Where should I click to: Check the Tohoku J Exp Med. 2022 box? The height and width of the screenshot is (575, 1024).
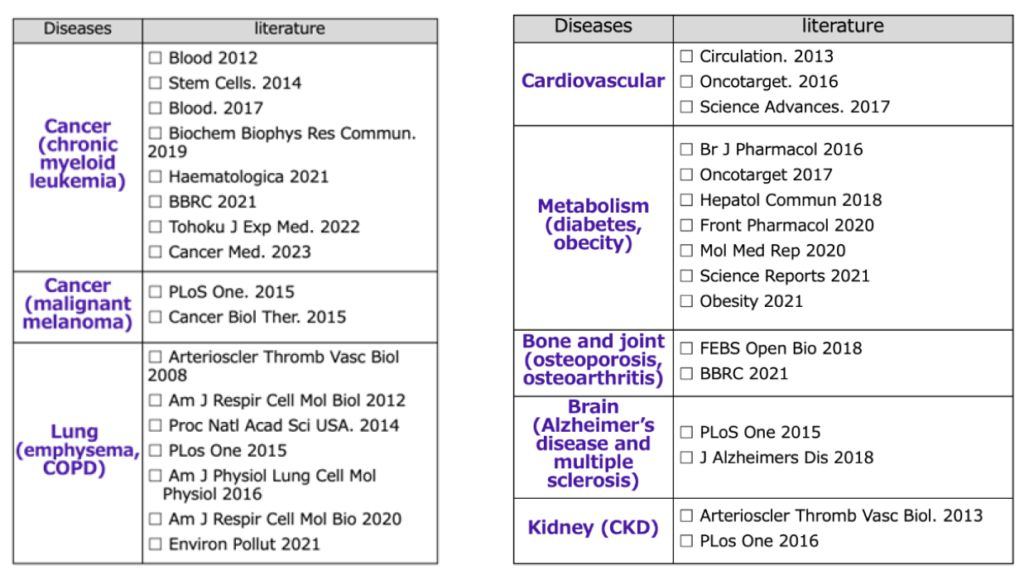point(155,227)
